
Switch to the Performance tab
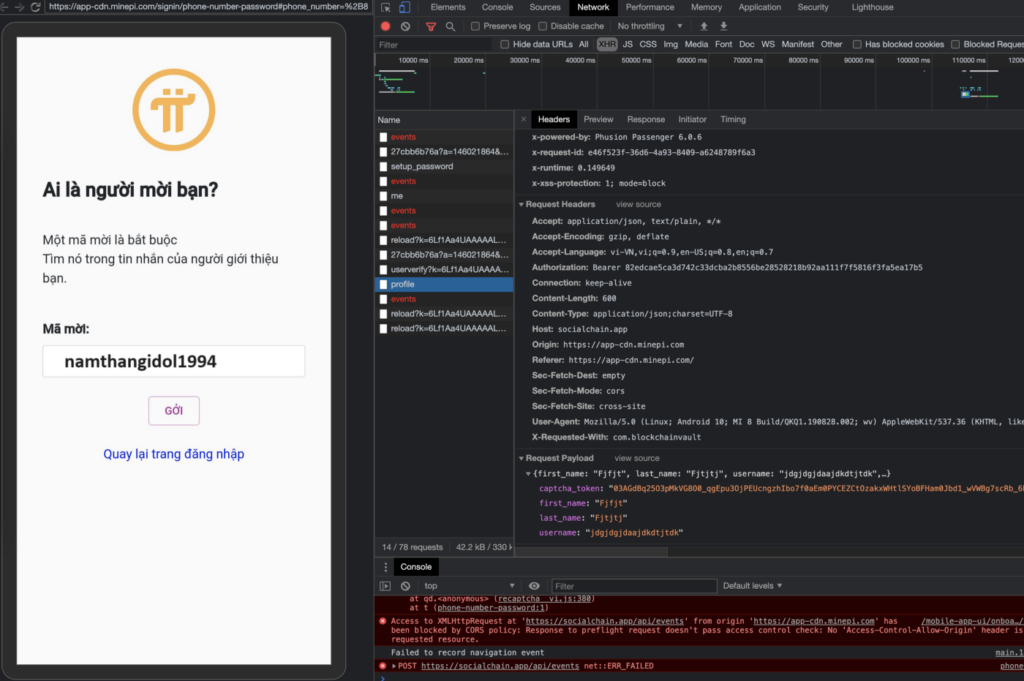click(x=650, y=7)
